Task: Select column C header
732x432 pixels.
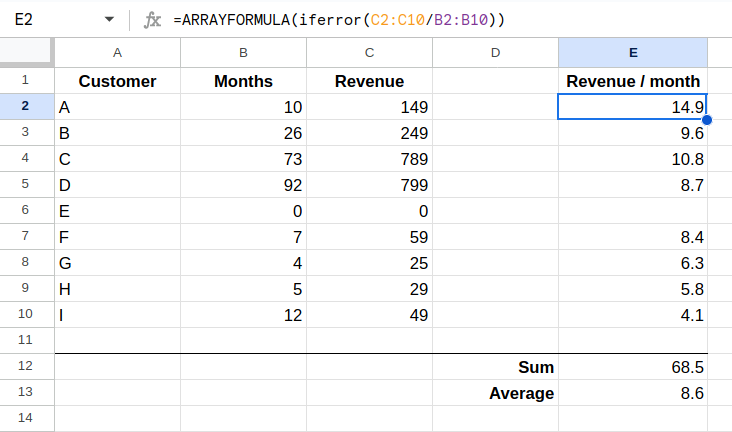Action: click(x=370, y=53)
